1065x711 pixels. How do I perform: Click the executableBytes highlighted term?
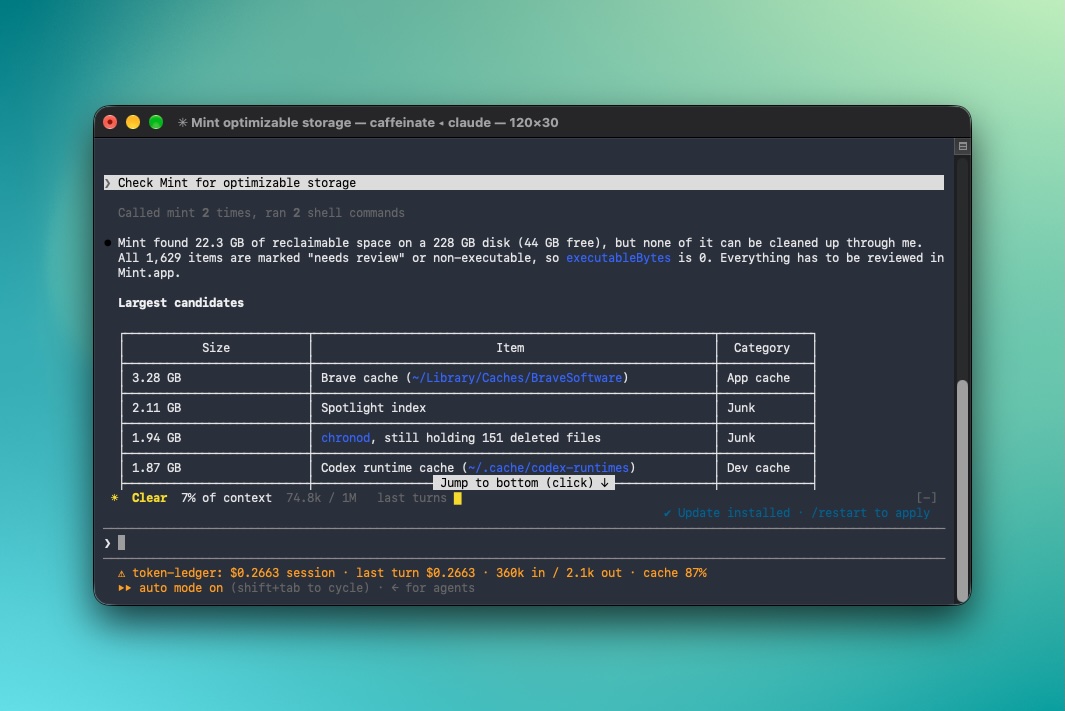click(618, 258)
